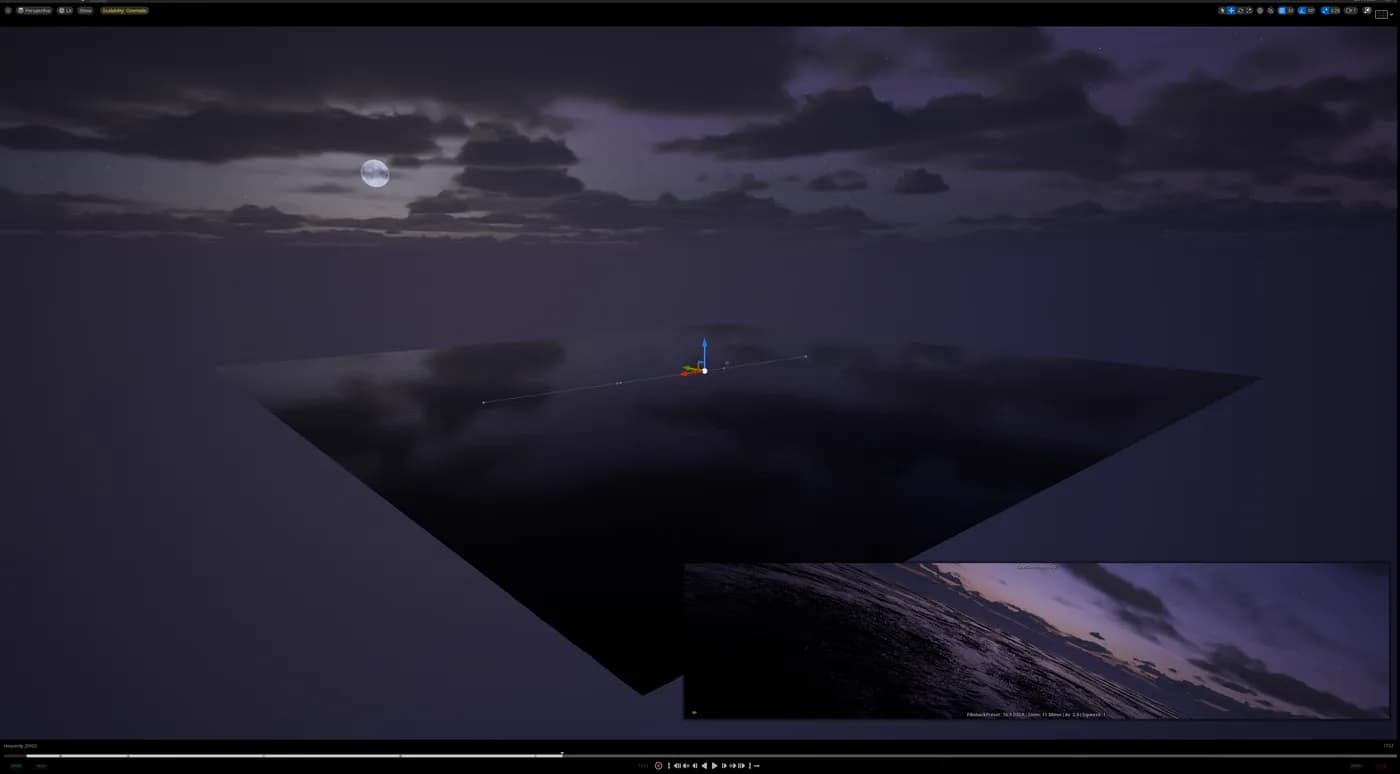Open the surface snapping options icon
The width and height of the screenshot is (1400, 774).
click(1270, 10)
